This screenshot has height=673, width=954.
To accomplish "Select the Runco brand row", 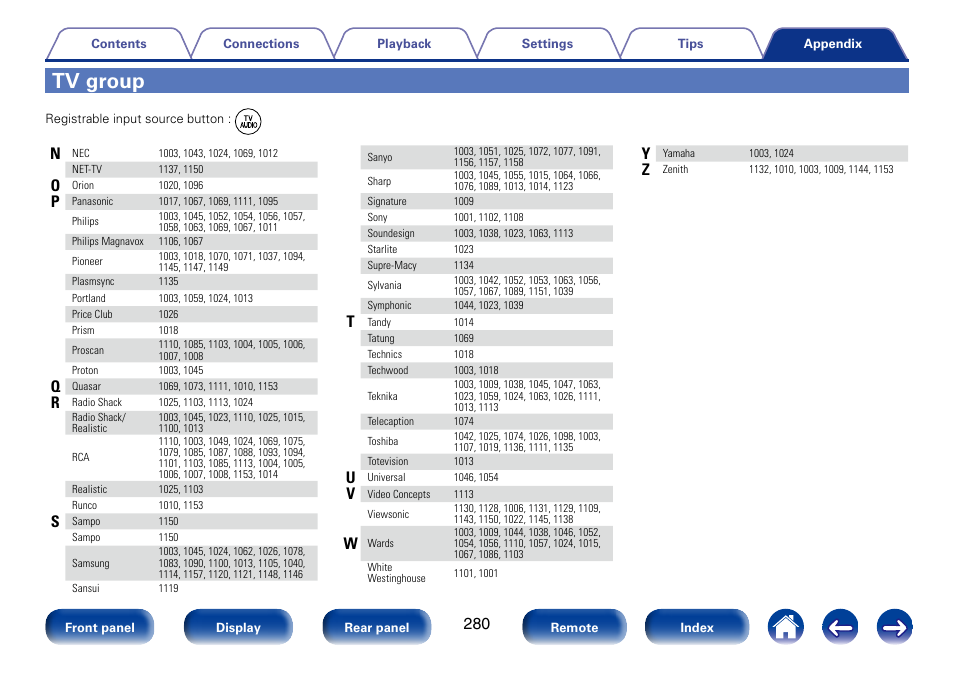I will coord(191,506).
